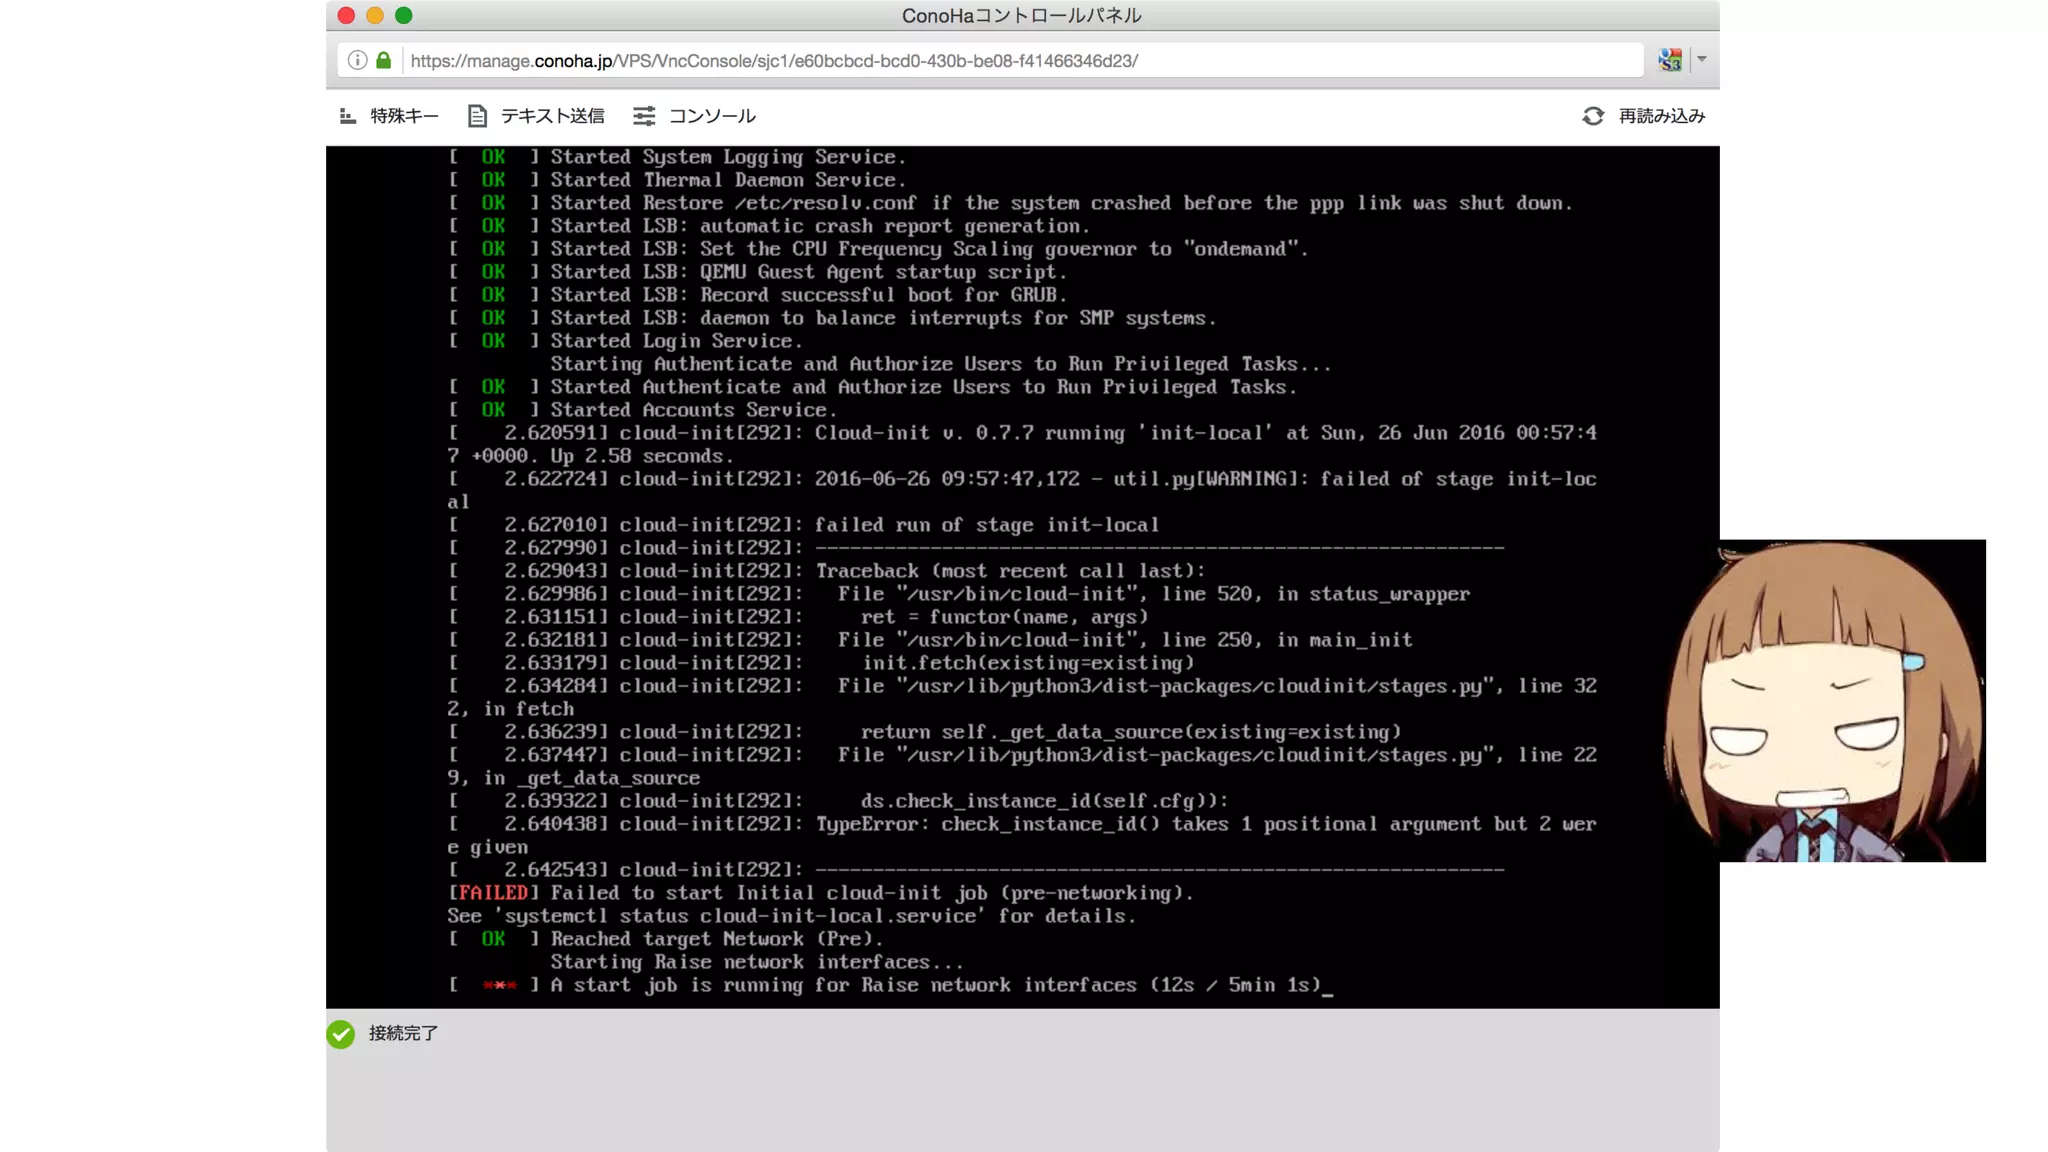Viewport: 2048px width, 1152px height.
Task: Minimize the window with yellow button
Action: pos(375,15)
